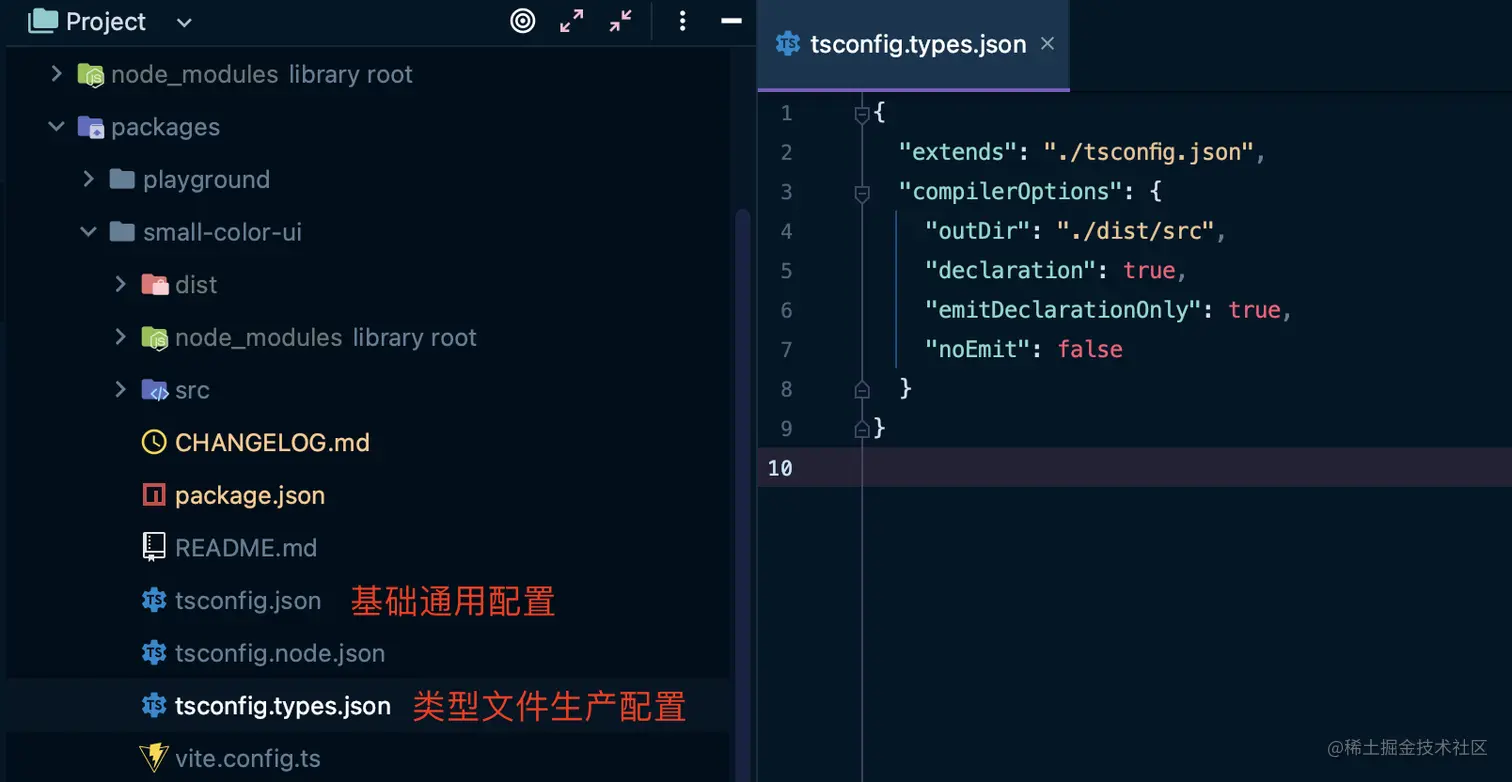The image size is (1512, 782).
Task: Click line number 4 in the gutter
Action: (786, 231)
